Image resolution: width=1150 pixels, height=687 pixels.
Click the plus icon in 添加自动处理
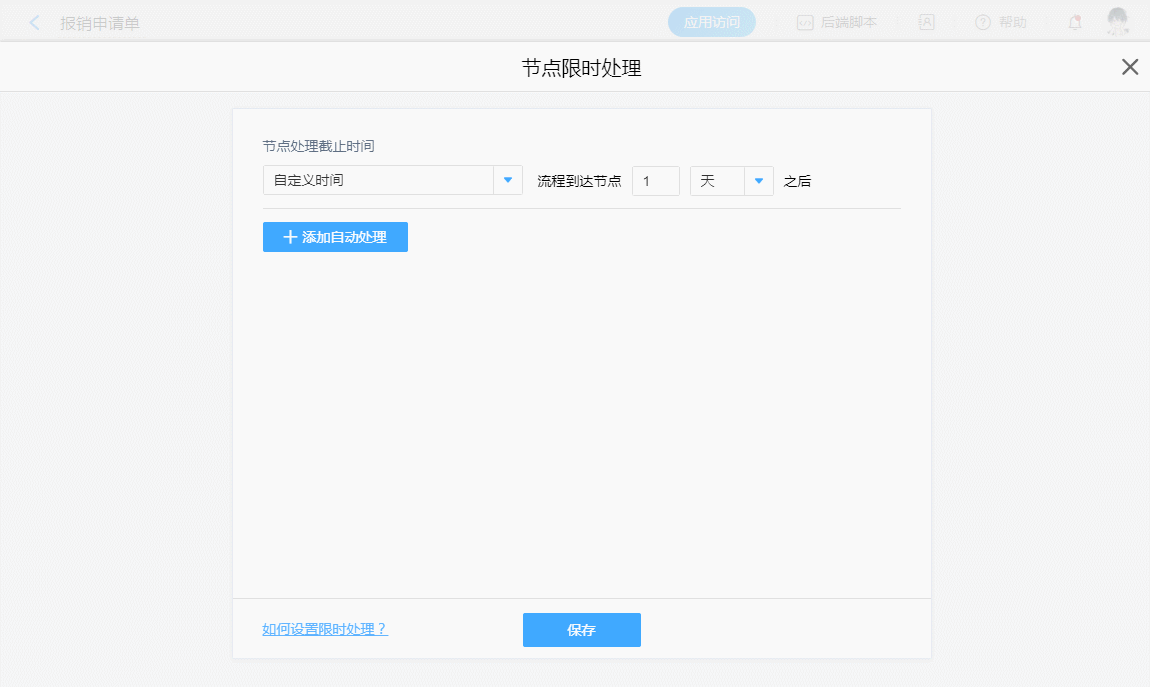tap(290, 237)
